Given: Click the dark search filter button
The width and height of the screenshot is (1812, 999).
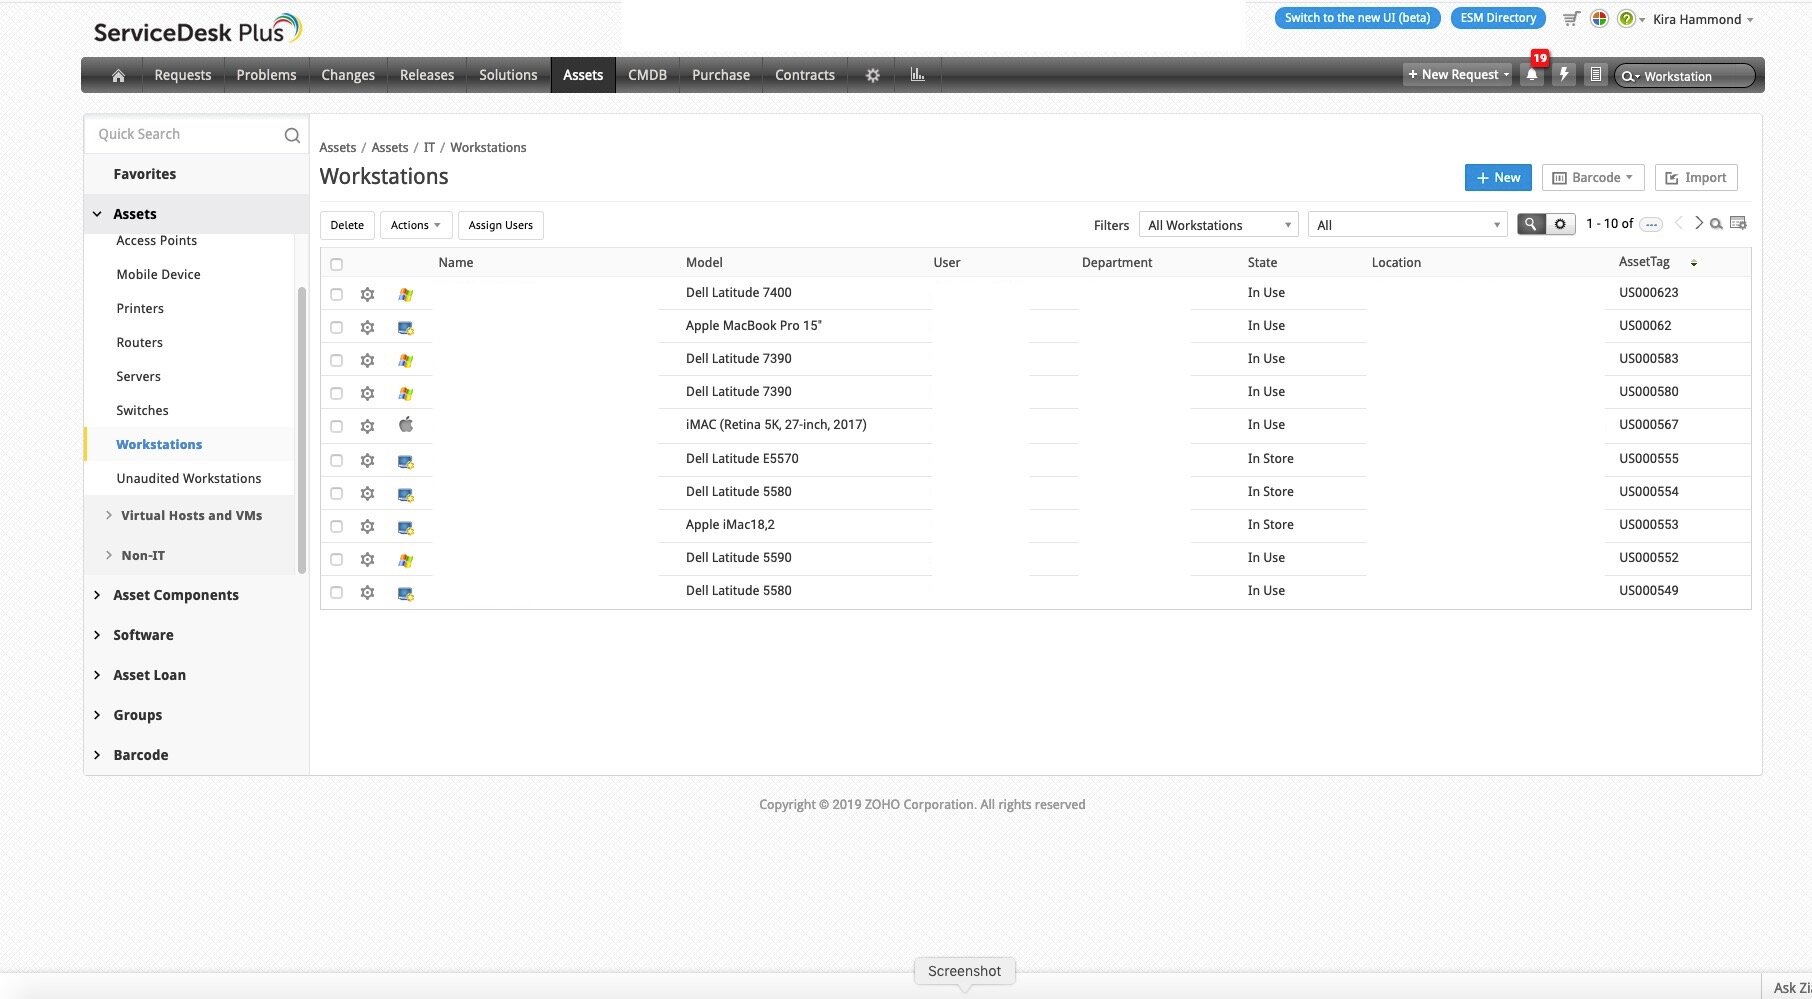Looking at the screenshot, I should pos(1530,224).
